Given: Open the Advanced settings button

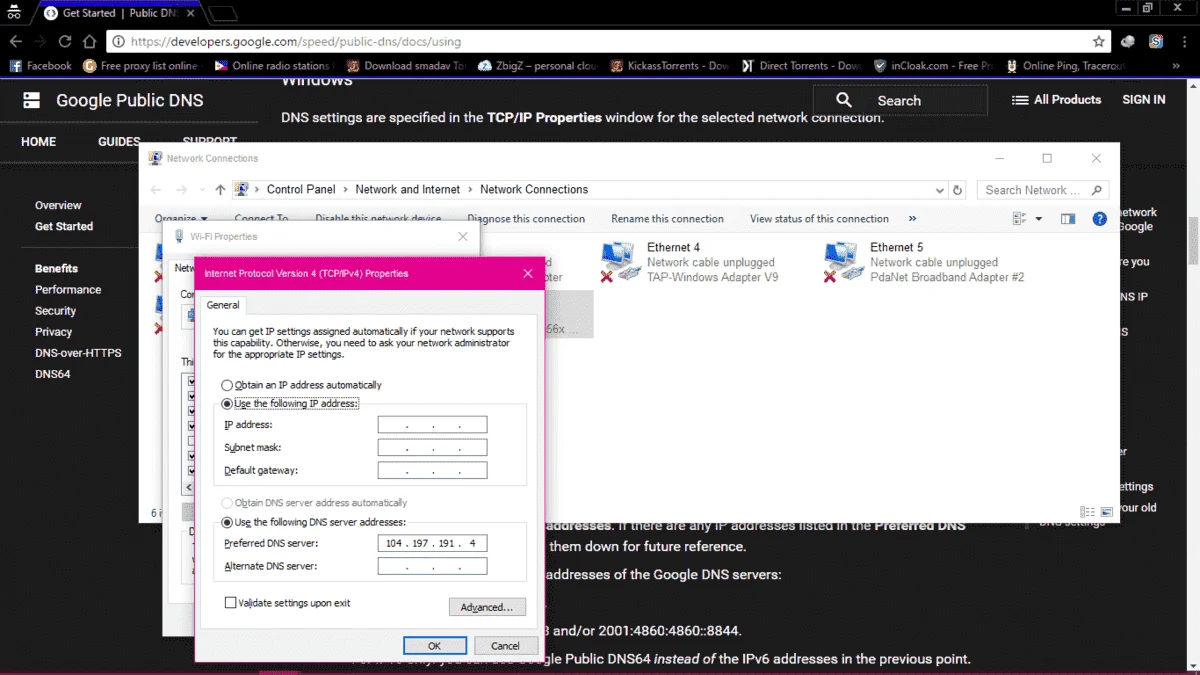Looking at the screenshot, I should pos(487,607).
